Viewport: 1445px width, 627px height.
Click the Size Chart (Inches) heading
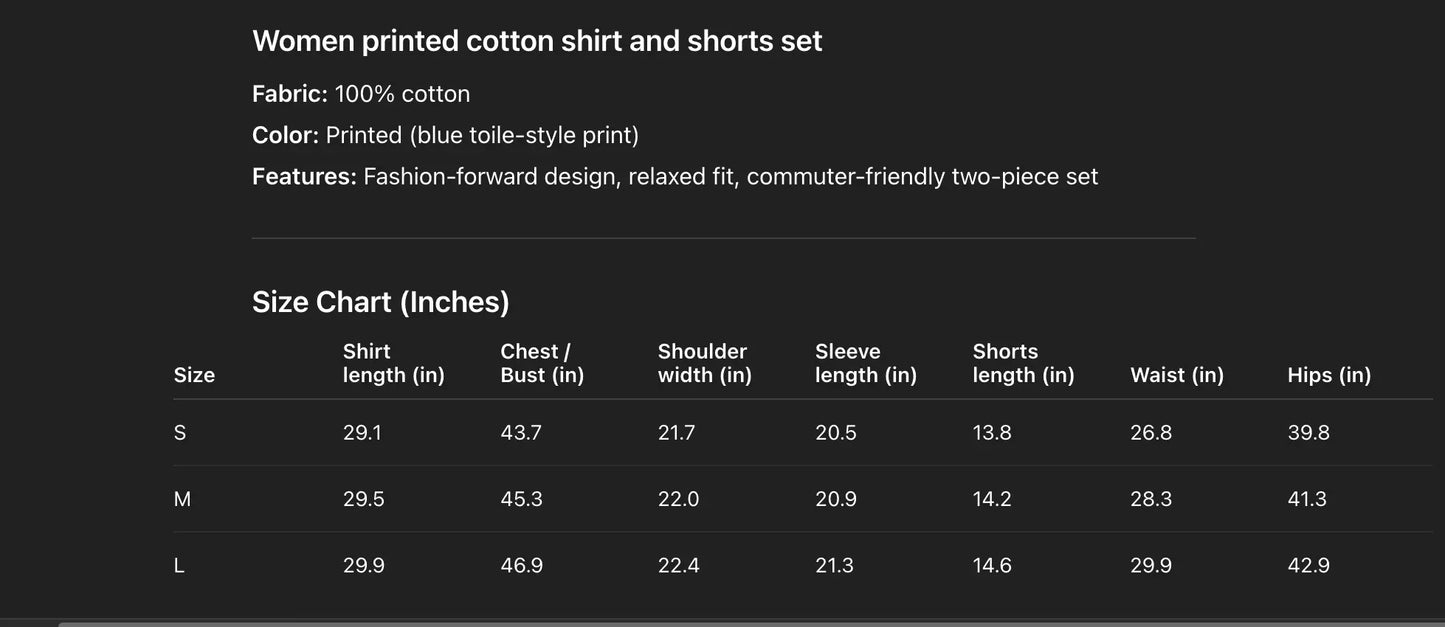381,302
